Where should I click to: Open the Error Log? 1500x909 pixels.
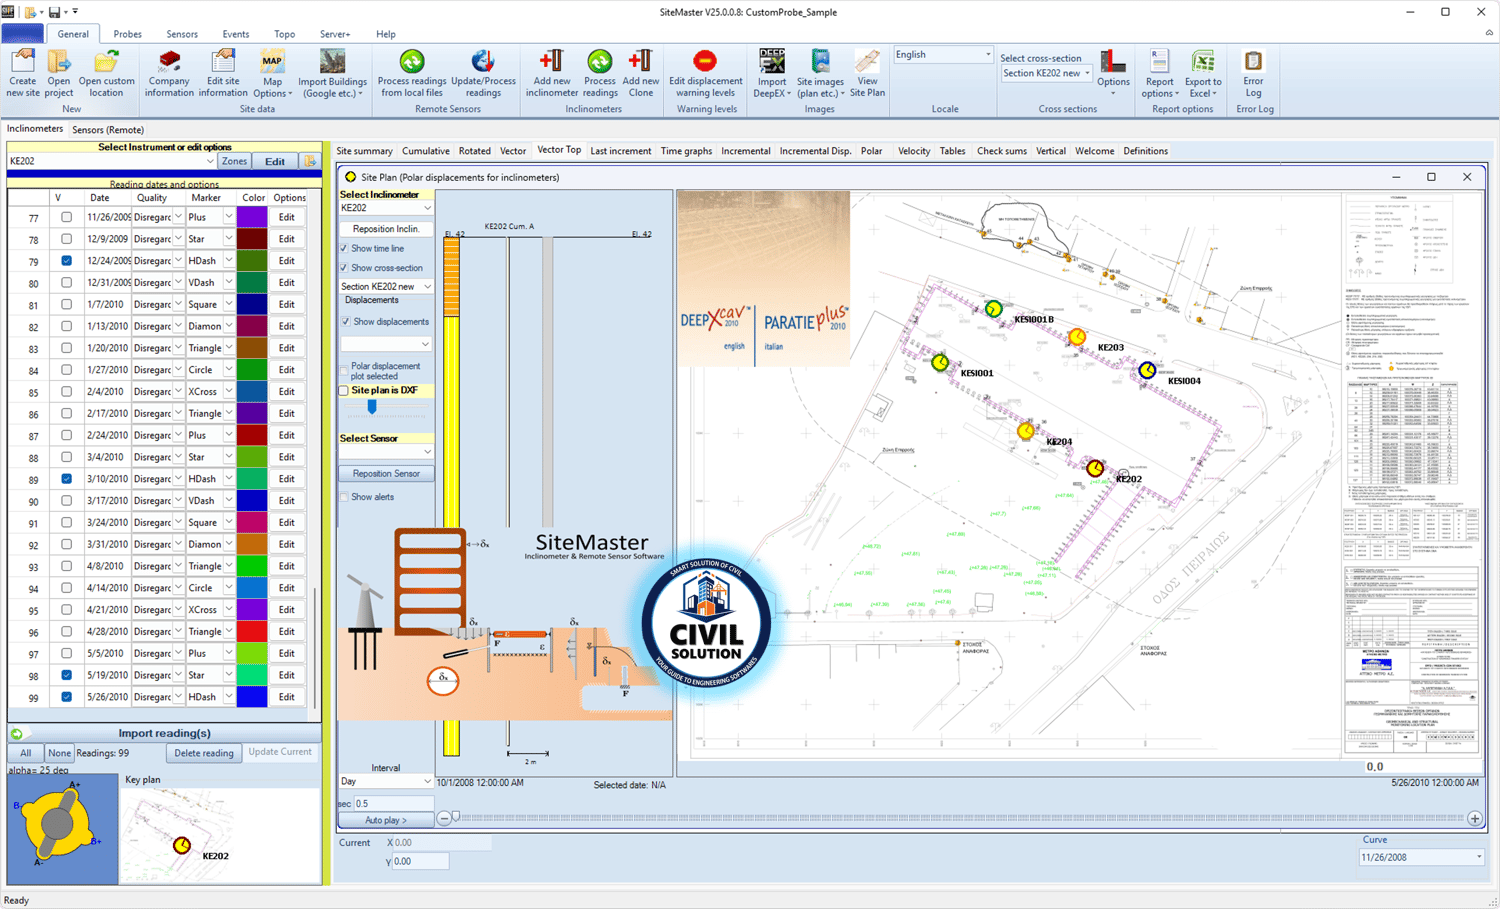pyautogui.click(x=1253, y=73)
